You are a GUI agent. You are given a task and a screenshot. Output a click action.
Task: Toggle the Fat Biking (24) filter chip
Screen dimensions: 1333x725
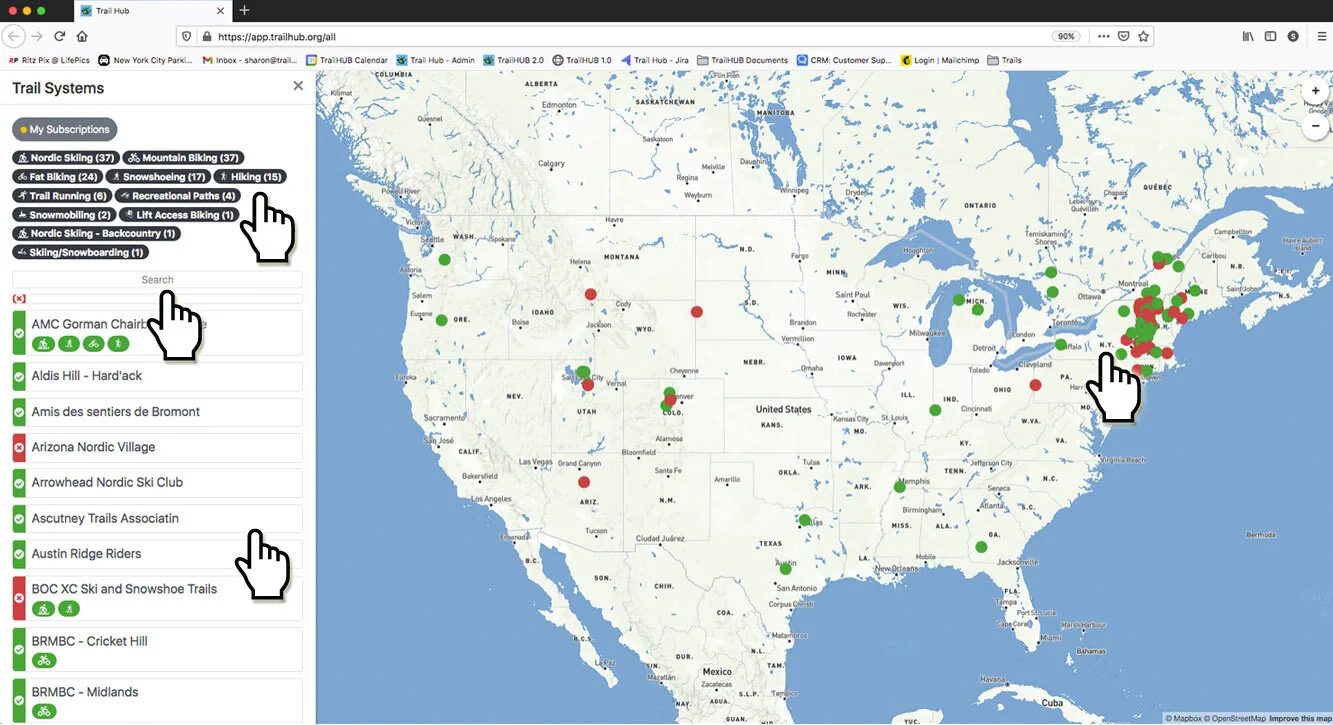(57, 177)
